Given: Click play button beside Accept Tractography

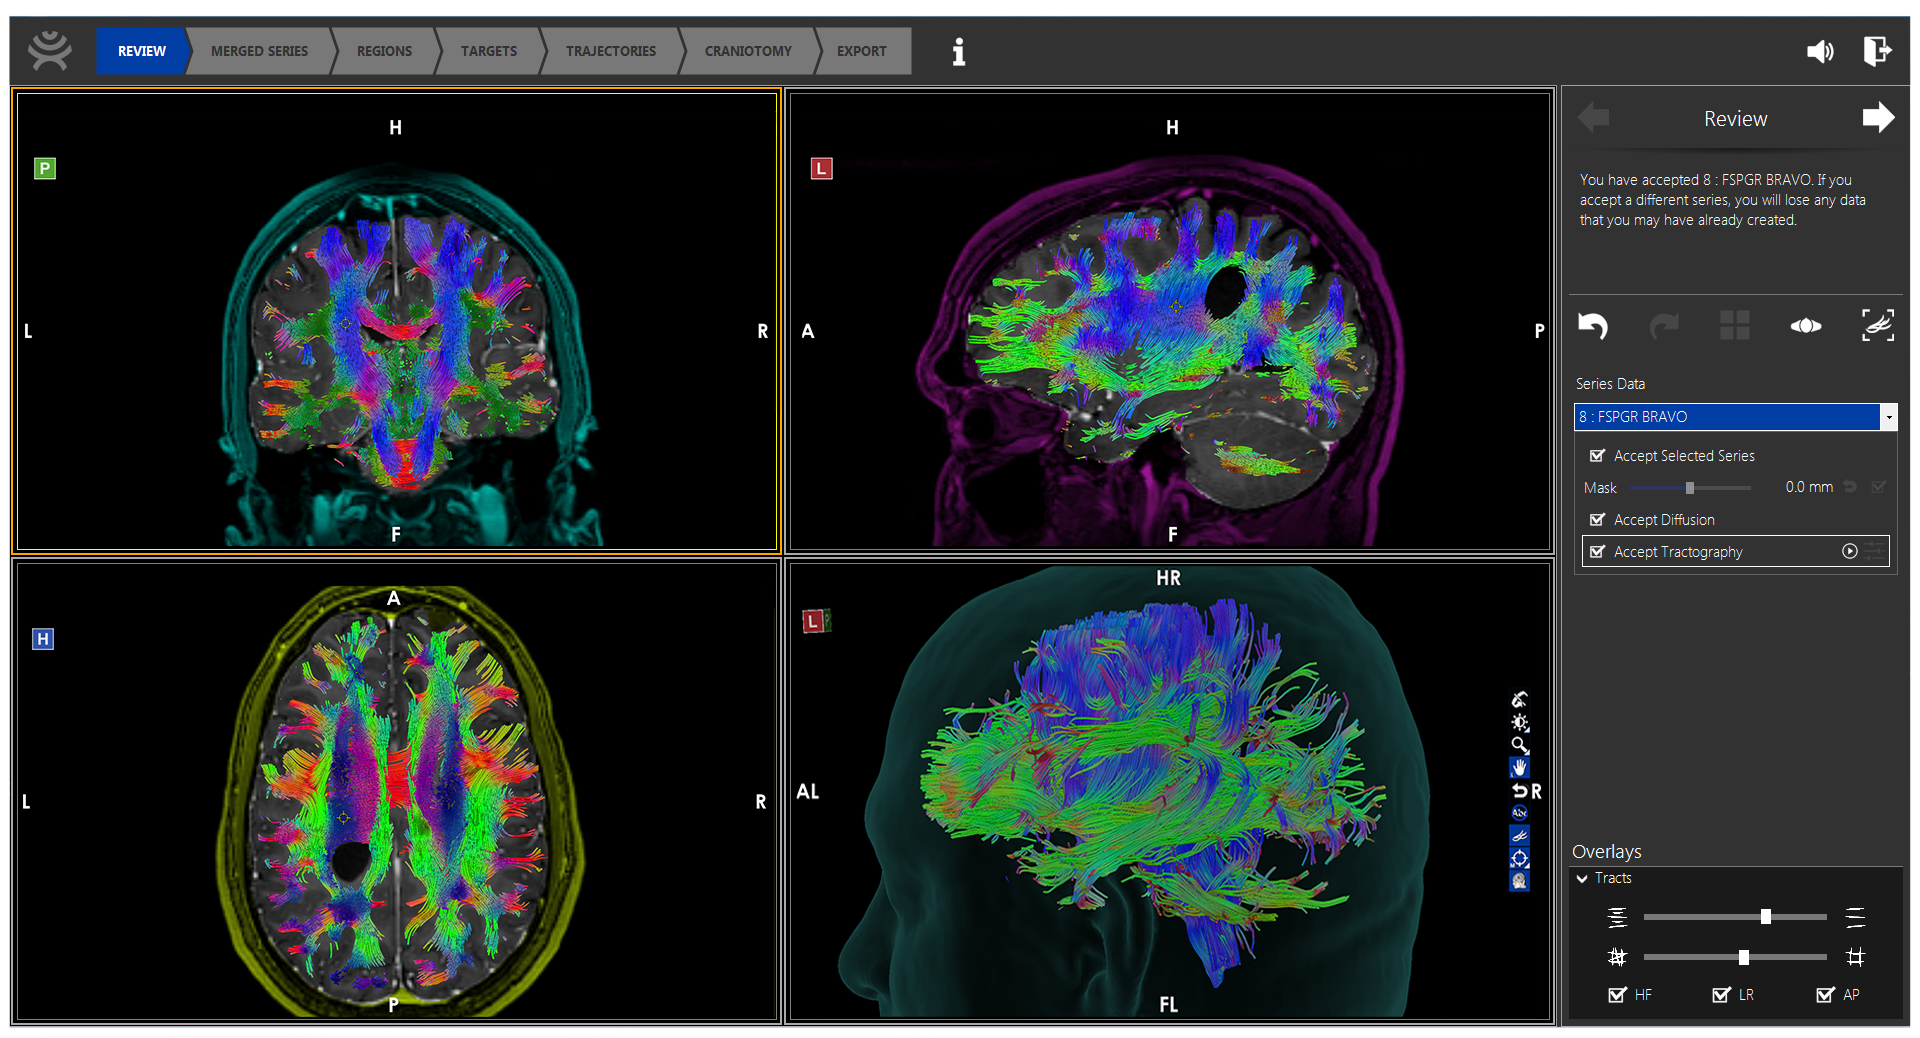Looking at the screenshot, I should 1849,551.
